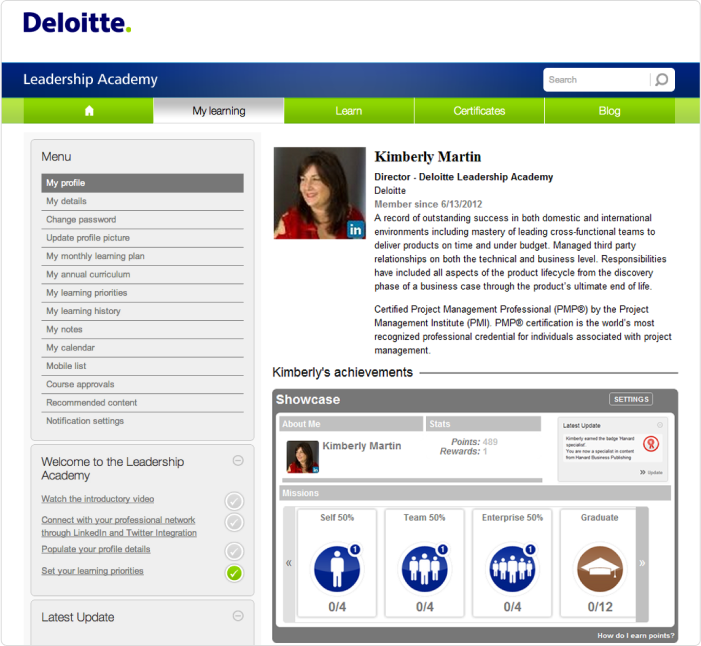The image size is (701, 646).
Task: Open the Certificates tab
Action: point(479,110)
